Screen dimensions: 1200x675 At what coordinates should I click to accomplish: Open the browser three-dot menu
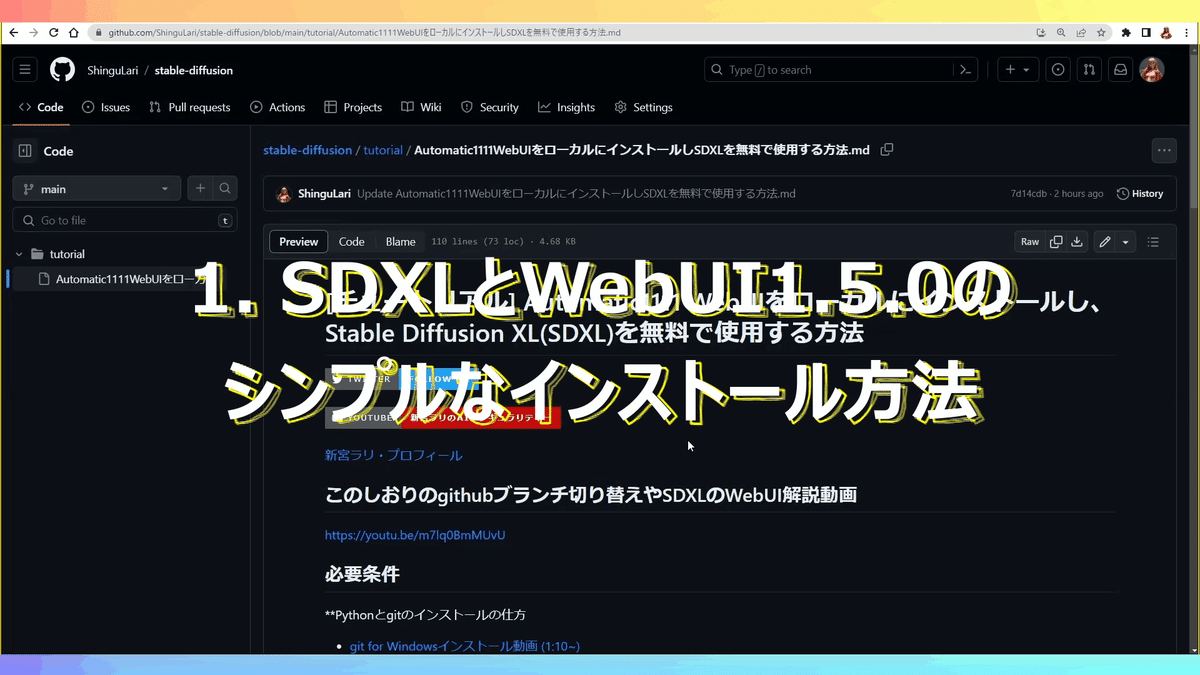pos(1186,32)
